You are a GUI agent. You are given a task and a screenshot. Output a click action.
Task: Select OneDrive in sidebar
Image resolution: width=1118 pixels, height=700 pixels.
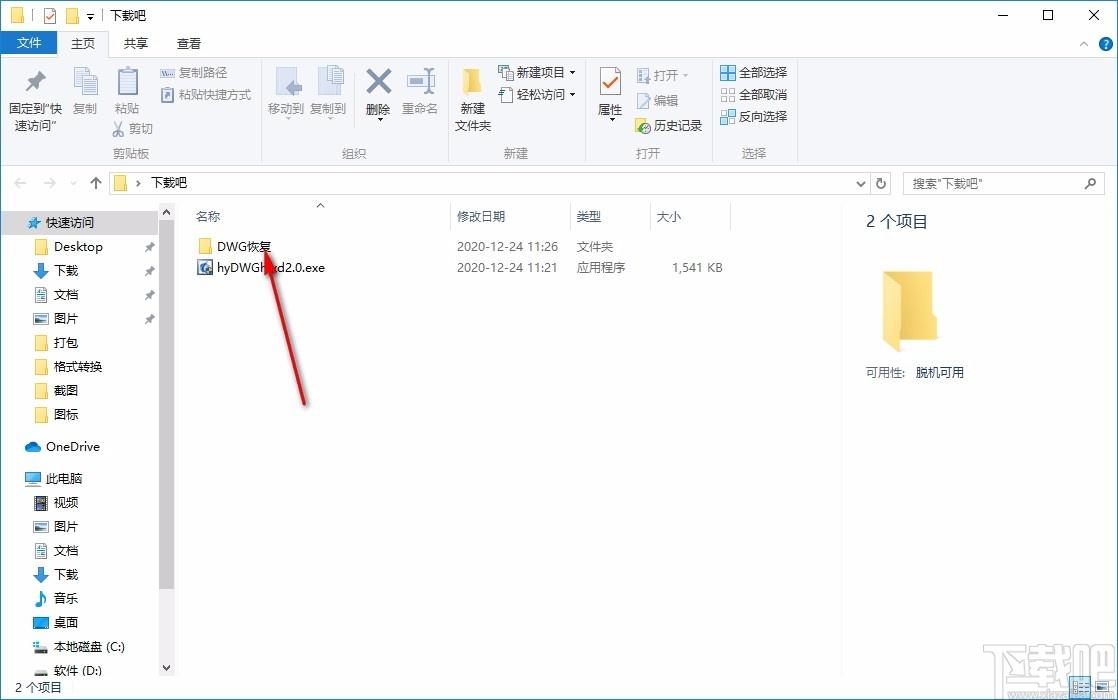click(x=72, y=447)
